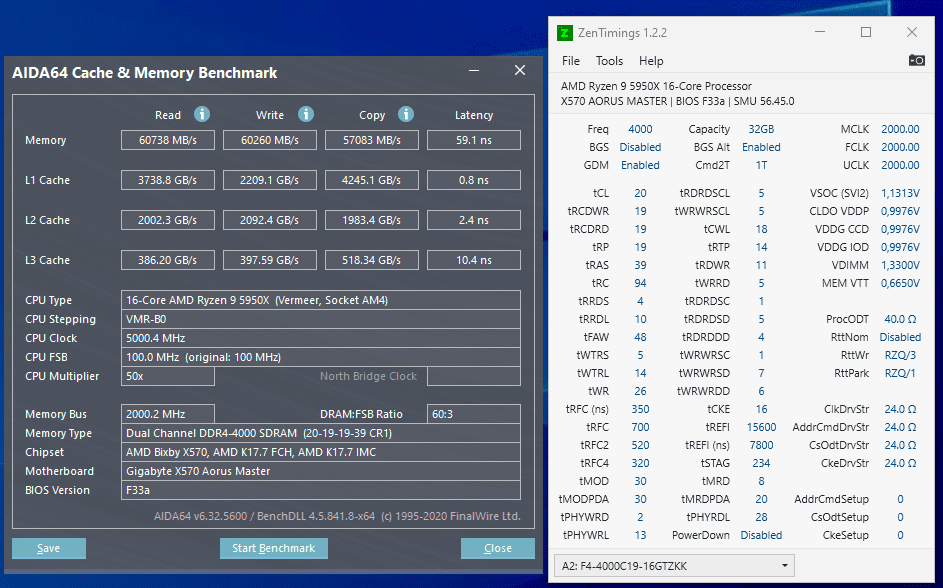Click the RttPark value RZQ/1
This screenshot has width=943, height=588.
[x=900, y=373]
